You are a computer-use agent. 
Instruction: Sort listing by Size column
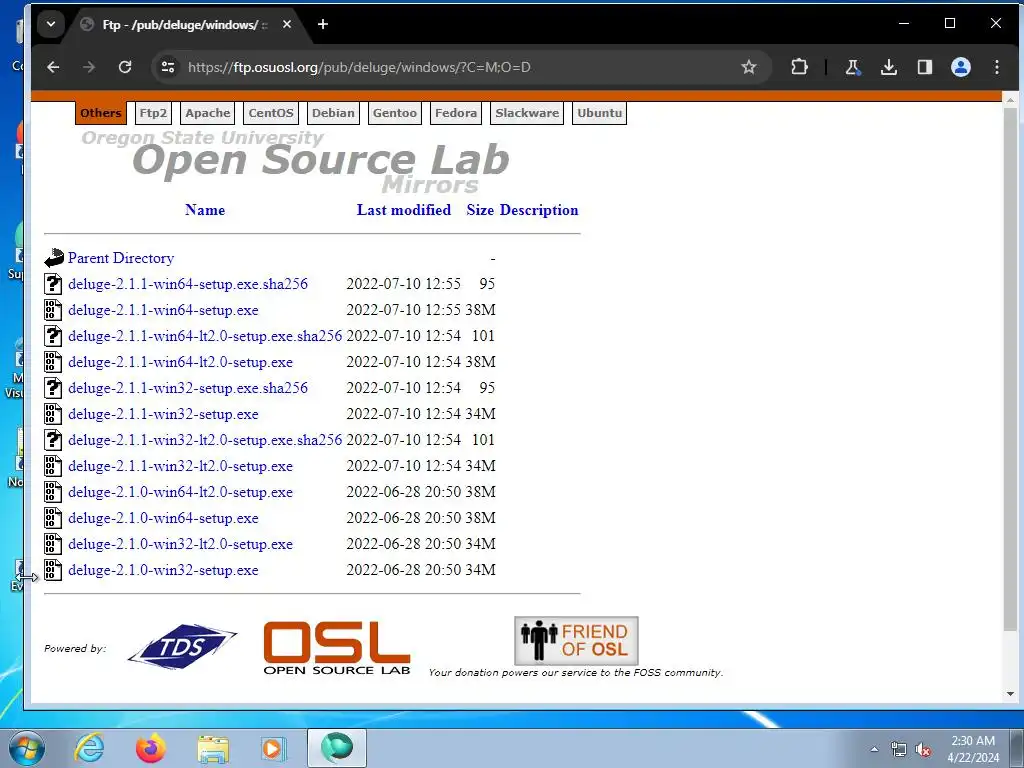[480, 210]
